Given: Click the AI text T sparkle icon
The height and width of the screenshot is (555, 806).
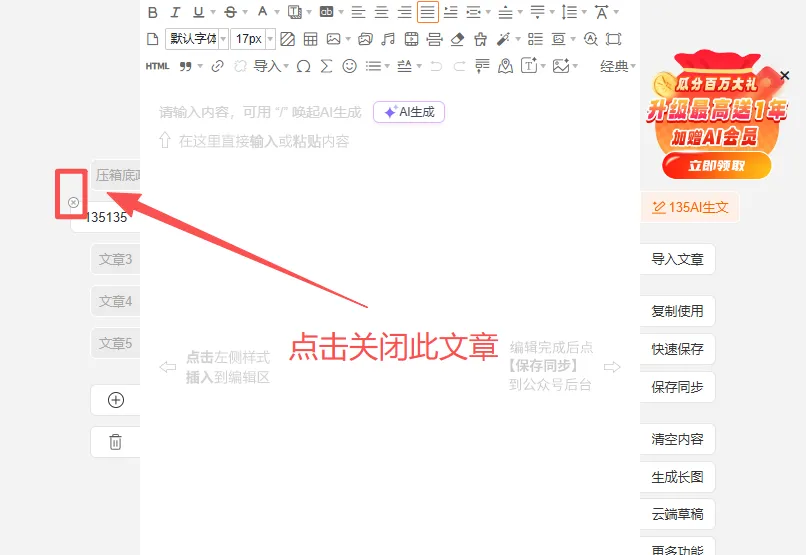Looking at the screenshot, I should pos(529,66).
